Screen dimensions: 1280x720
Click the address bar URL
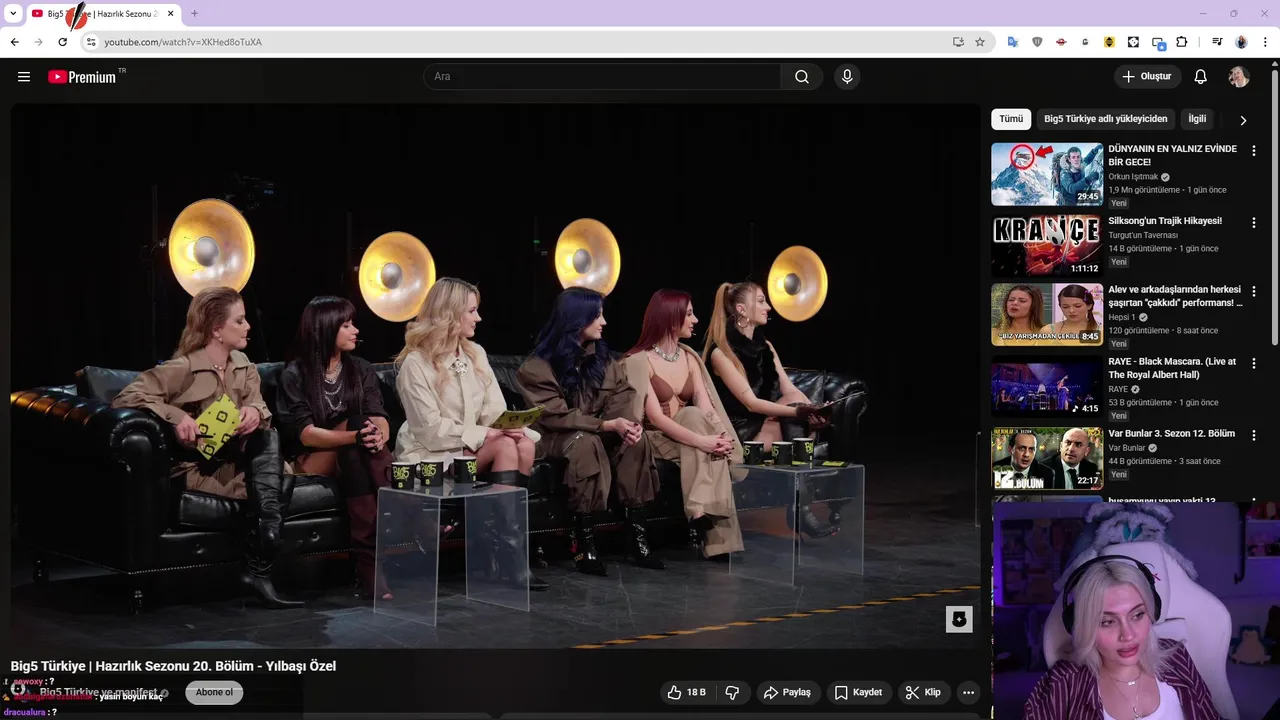(183, 42)
